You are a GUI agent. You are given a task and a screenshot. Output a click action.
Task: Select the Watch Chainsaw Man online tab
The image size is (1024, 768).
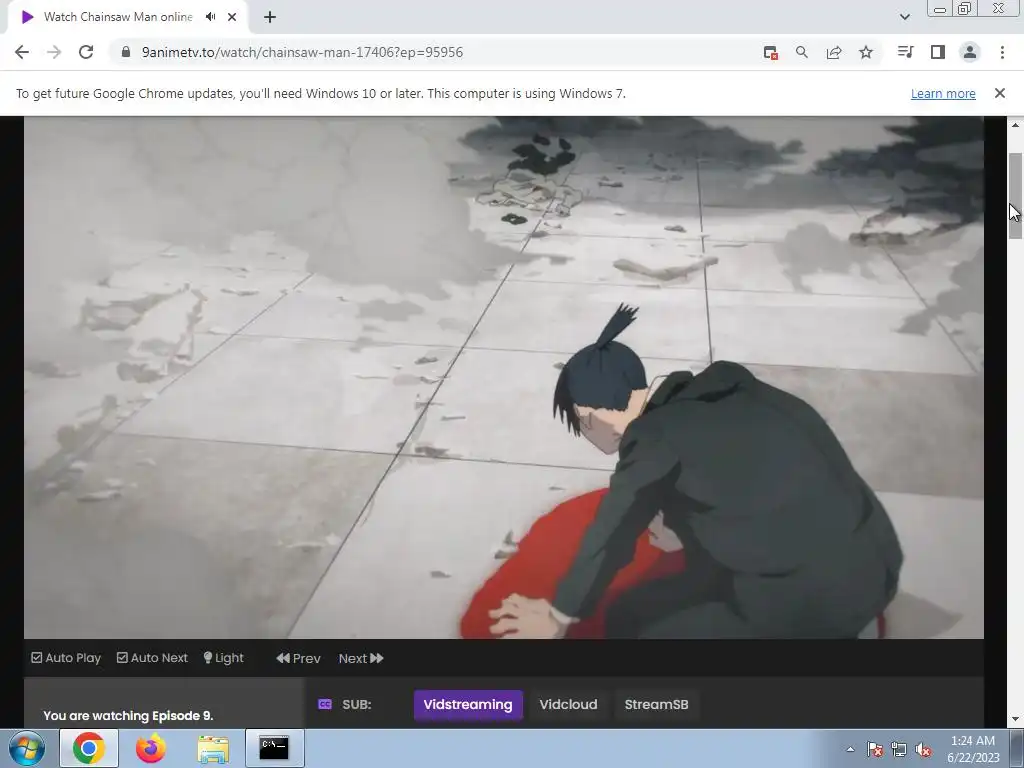click(118, 17)
